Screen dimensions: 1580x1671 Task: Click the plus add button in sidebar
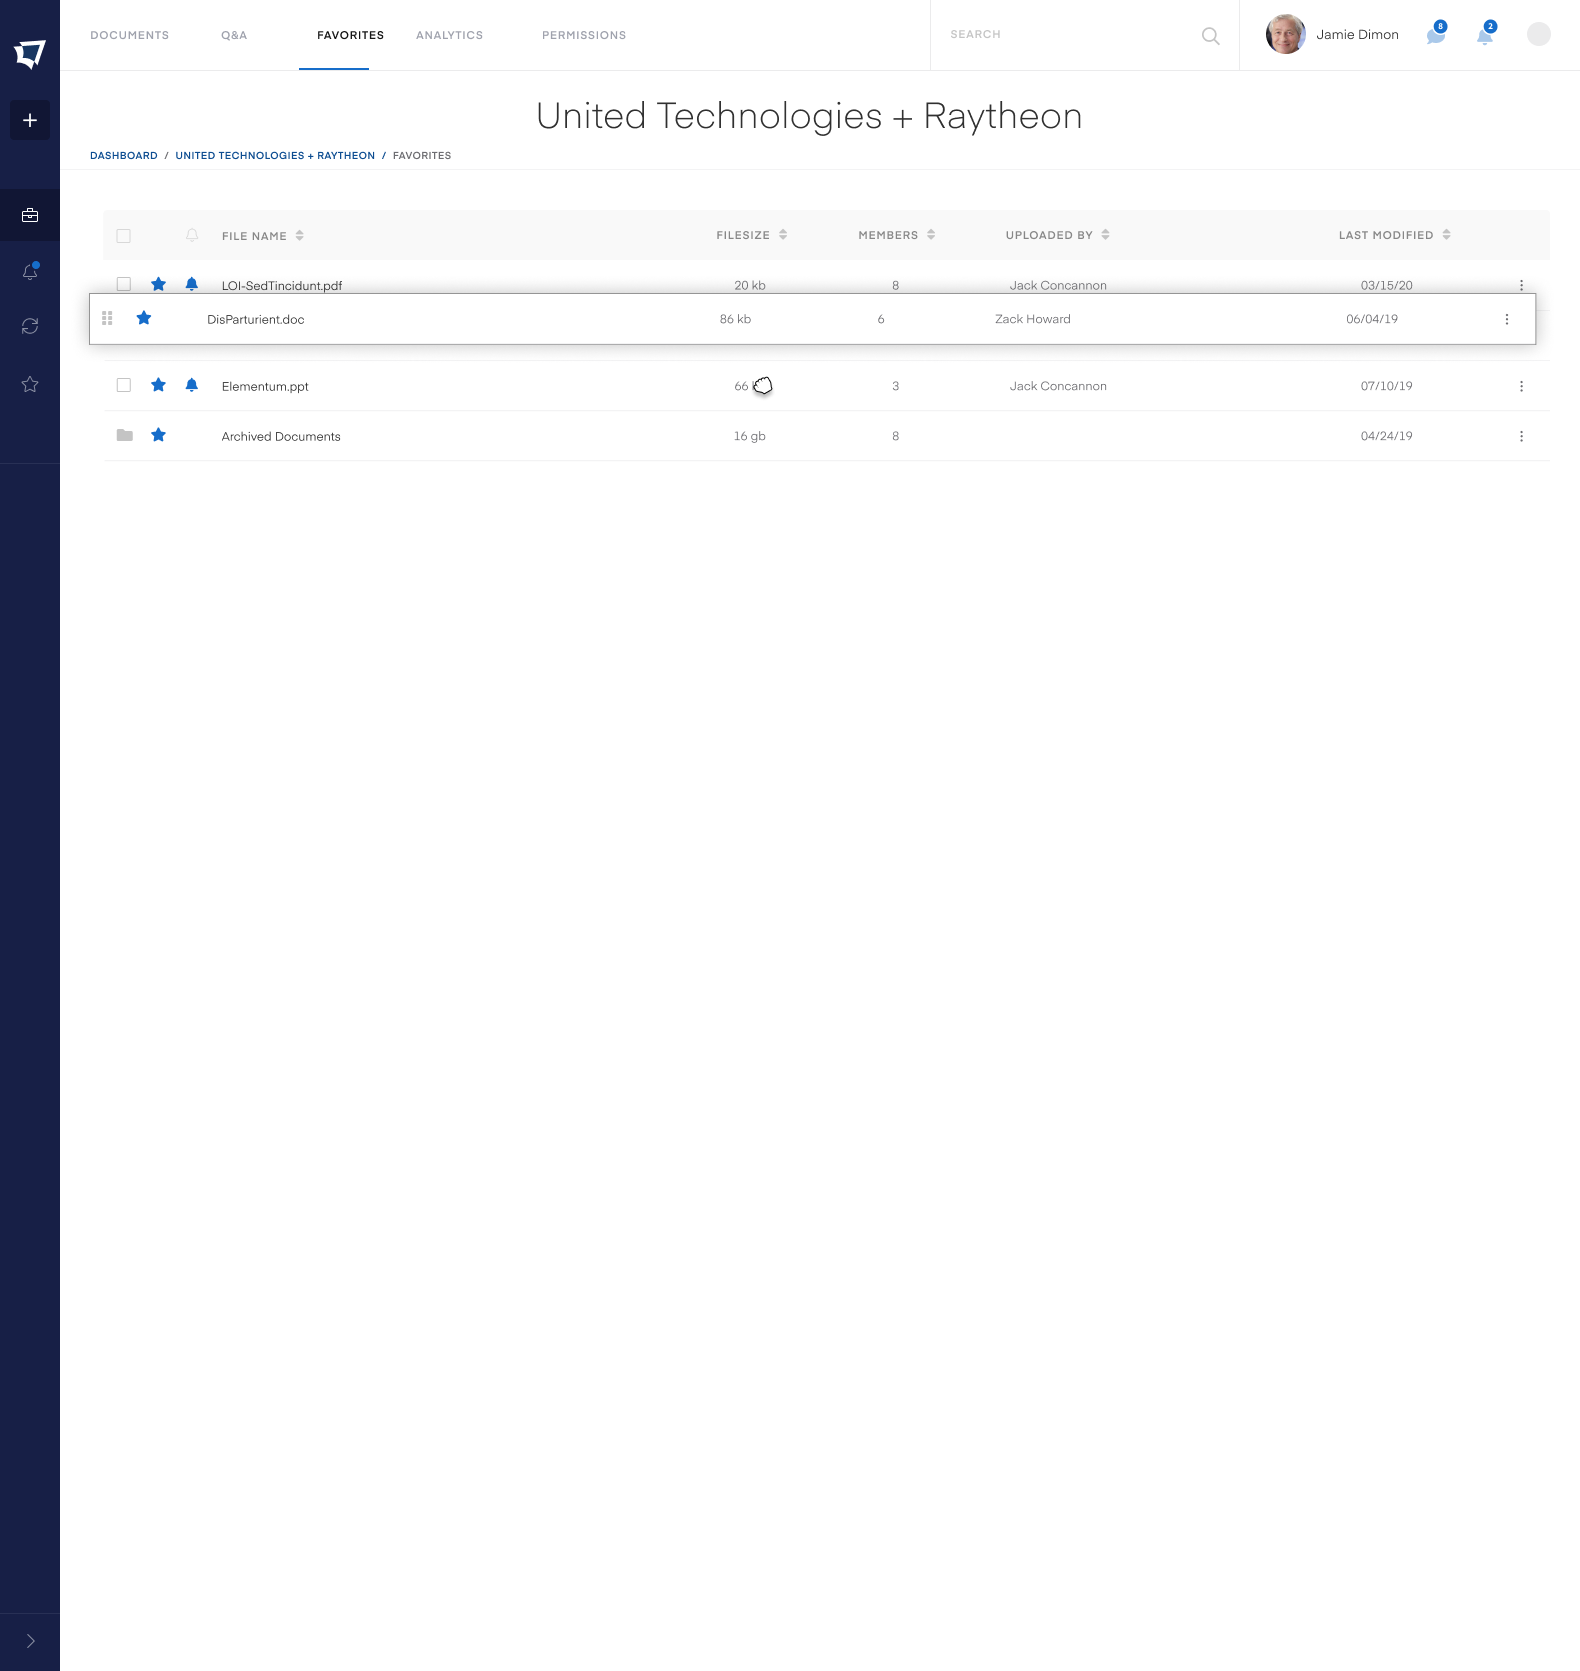(30, 120)
